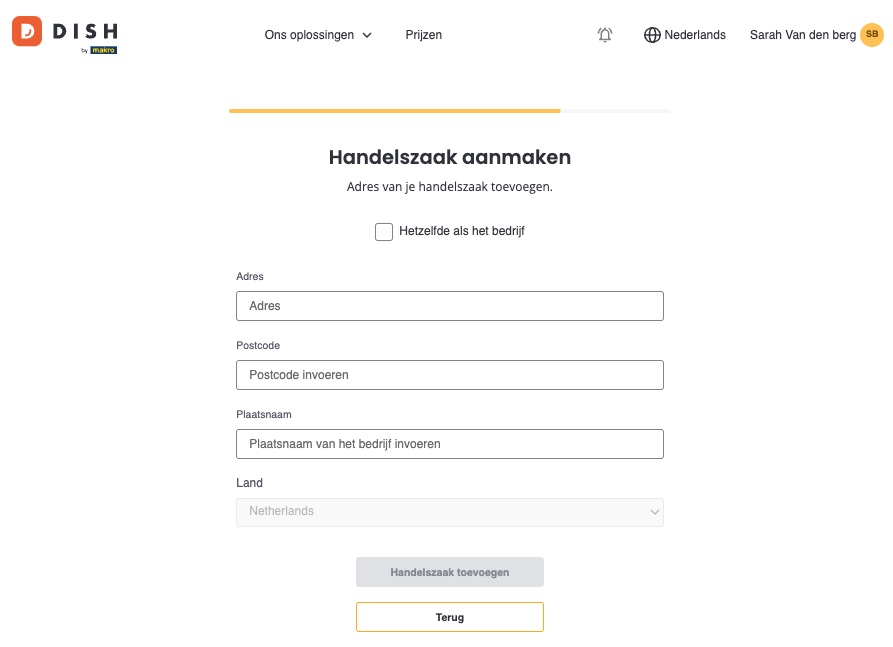The image size is (893, 647).
Task: Focus the Adres input field
Action: coord(450,306)
